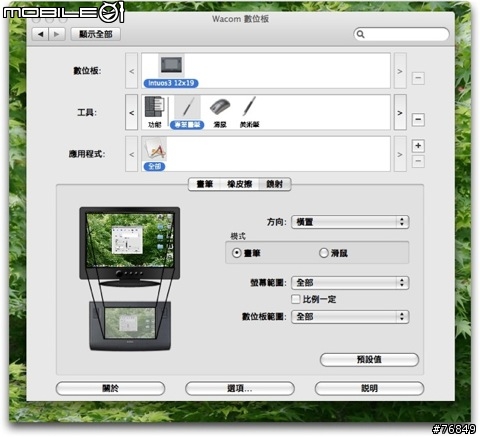Viewport: 480px width, 437px height.
Task: Open the 方向 orientation dropdown
Action: 350,222
